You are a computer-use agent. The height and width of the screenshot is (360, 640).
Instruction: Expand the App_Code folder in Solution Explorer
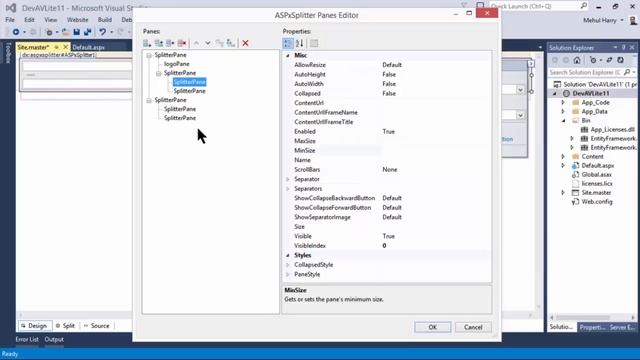pyautogui.click(x=563, y=102)
